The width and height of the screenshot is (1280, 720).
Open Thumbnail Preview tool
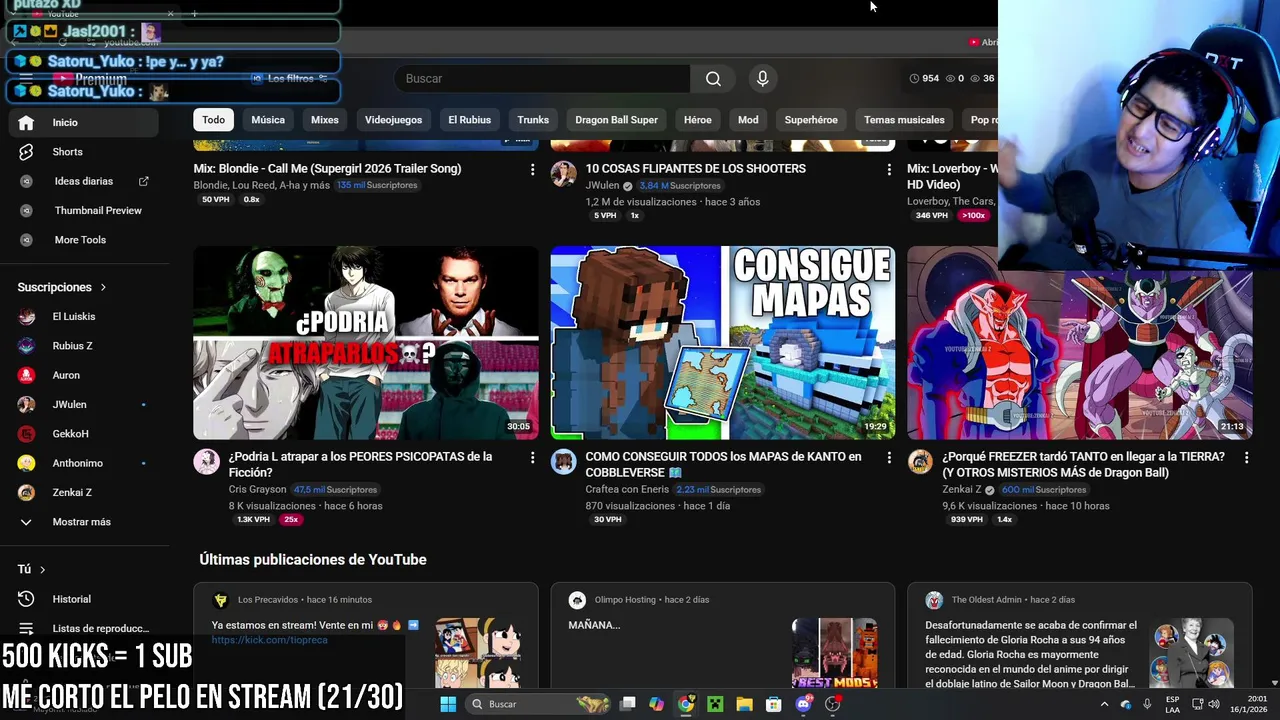(x=83, y=211)
